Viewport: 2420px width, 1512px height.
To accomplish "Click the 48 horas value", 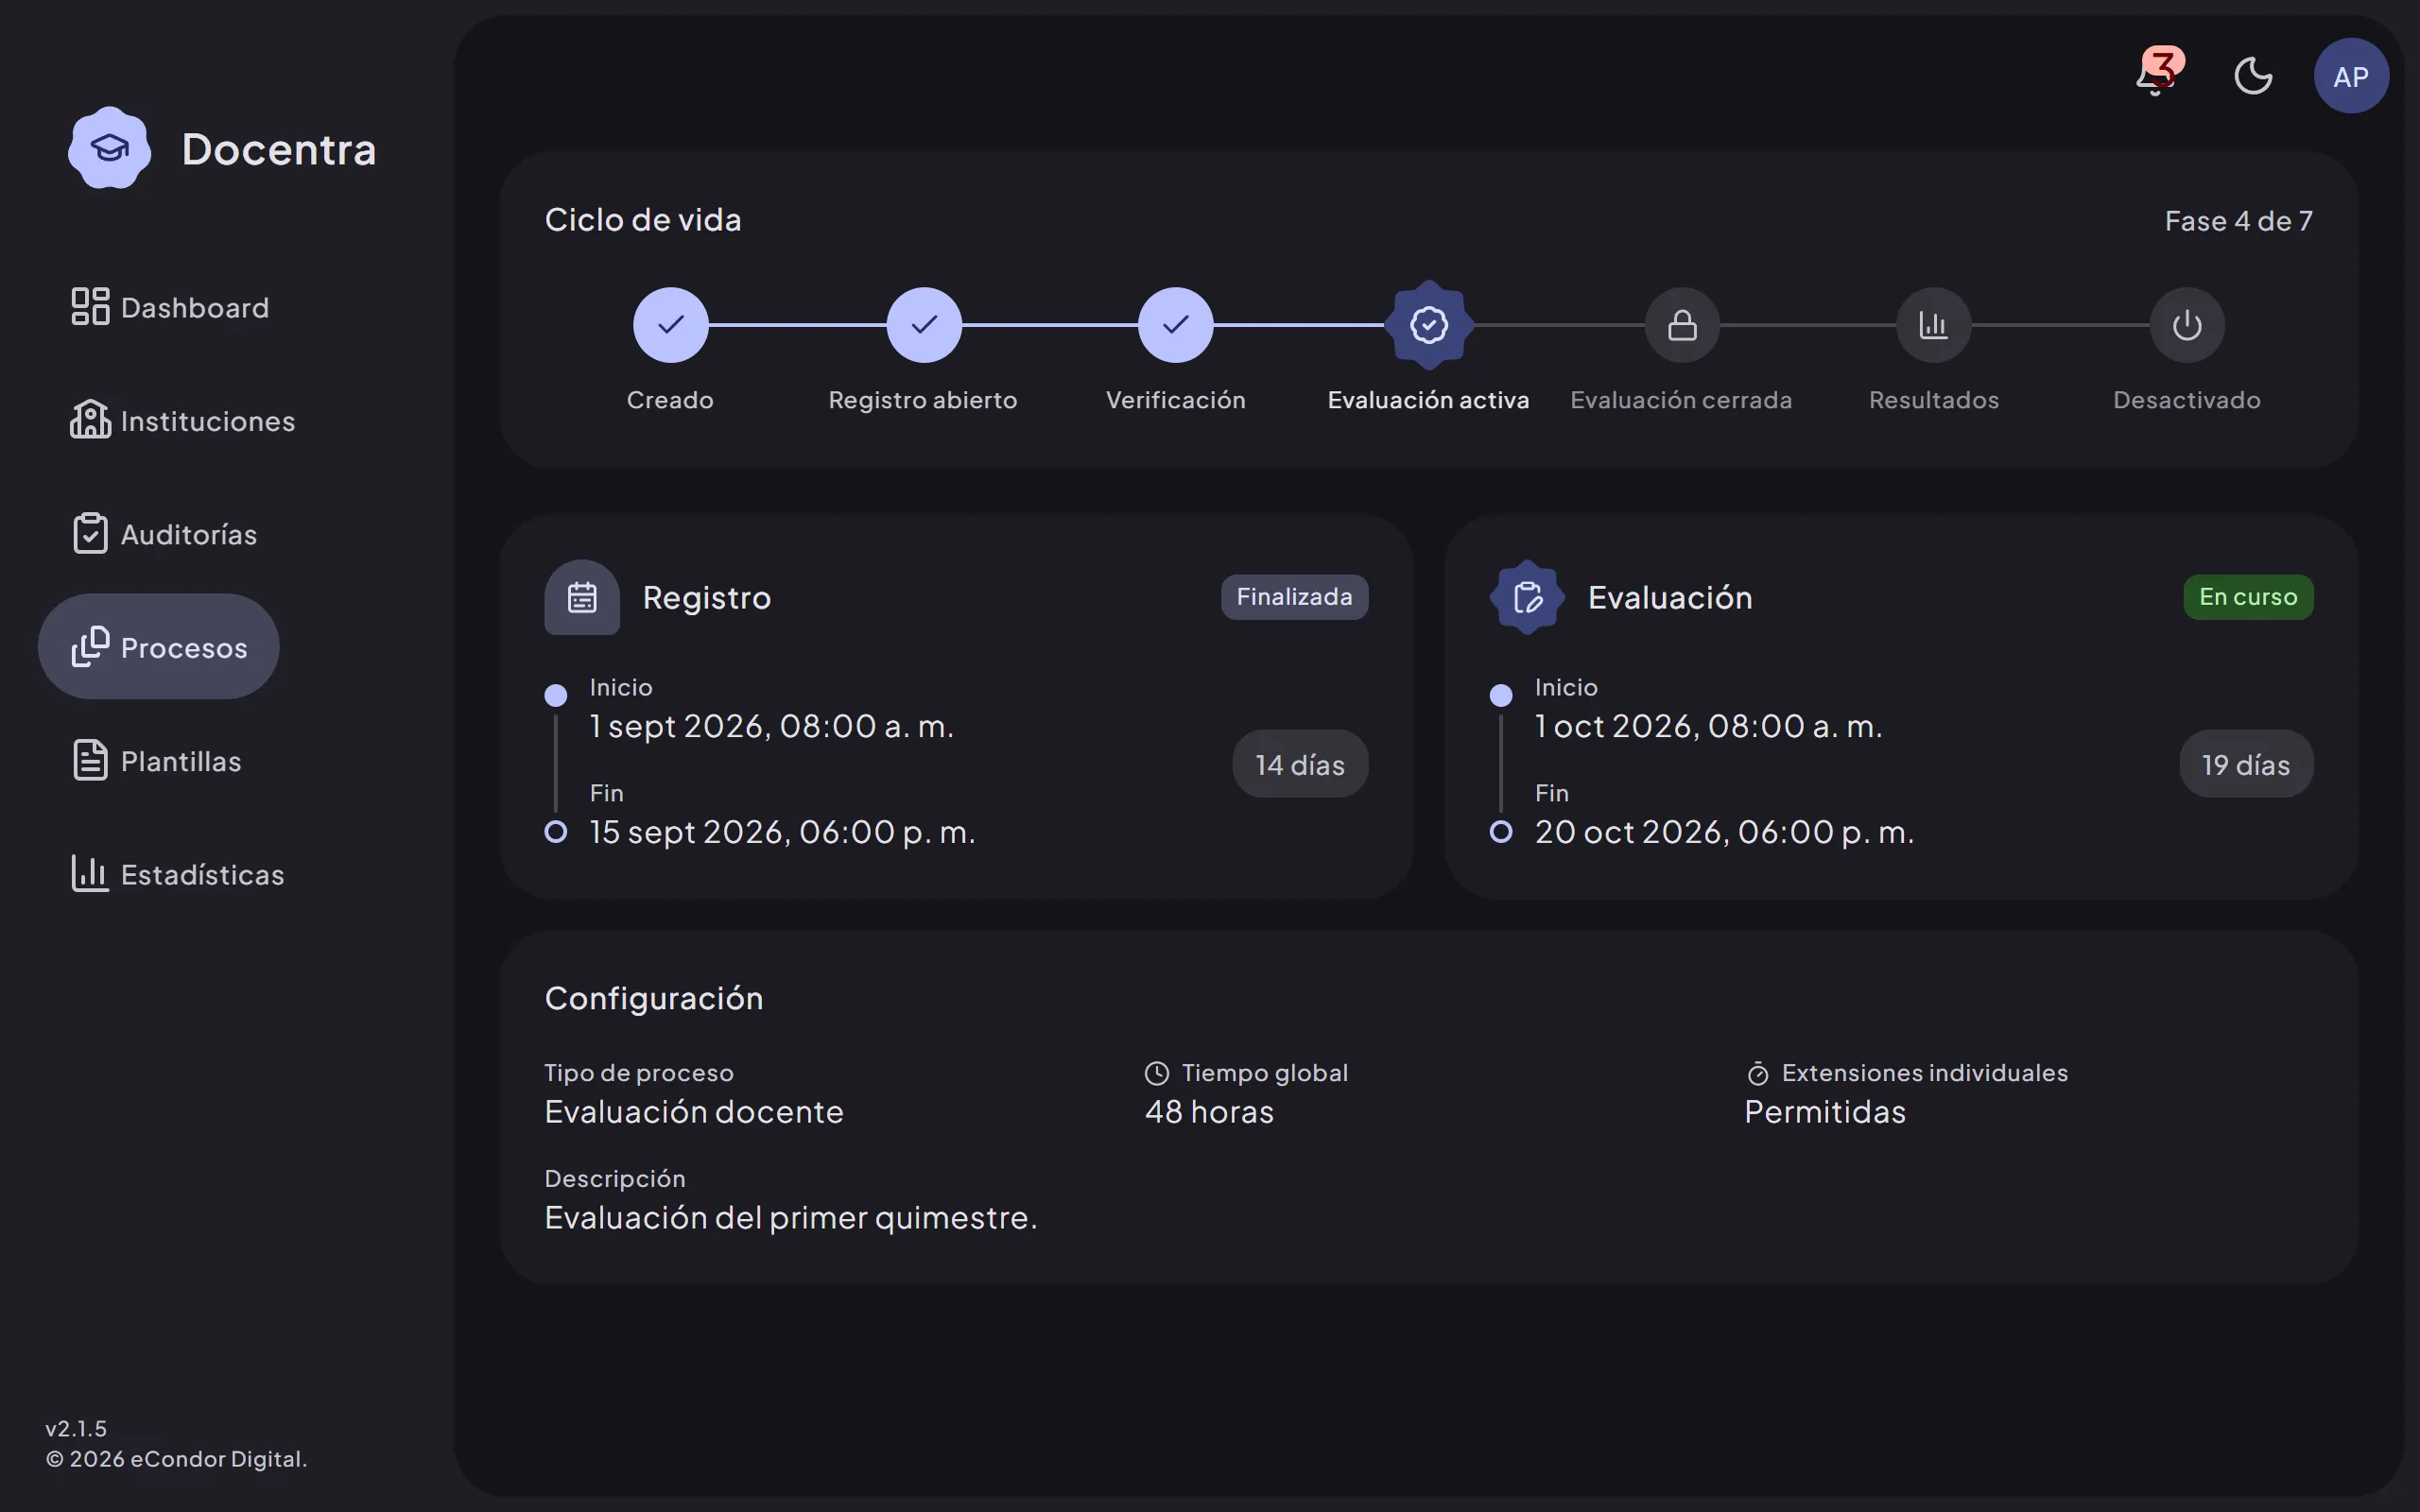I will click(x=1209, y=1112).
